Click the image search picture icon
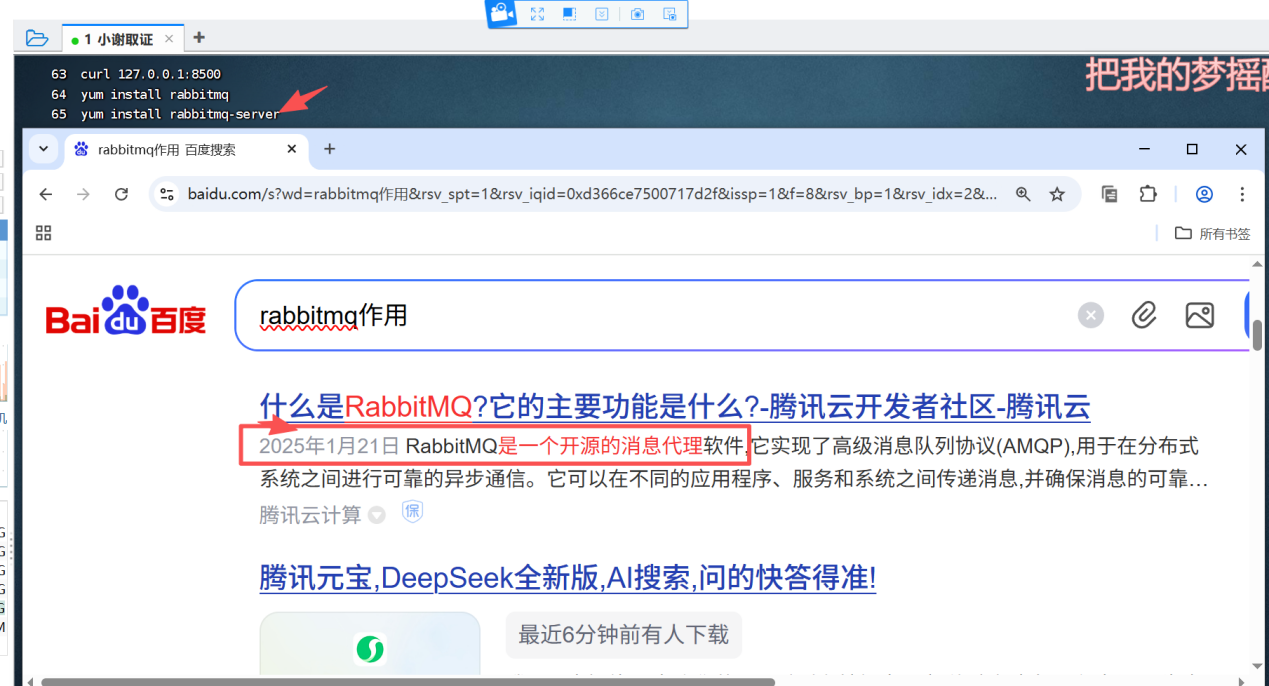 (1200, 316)
